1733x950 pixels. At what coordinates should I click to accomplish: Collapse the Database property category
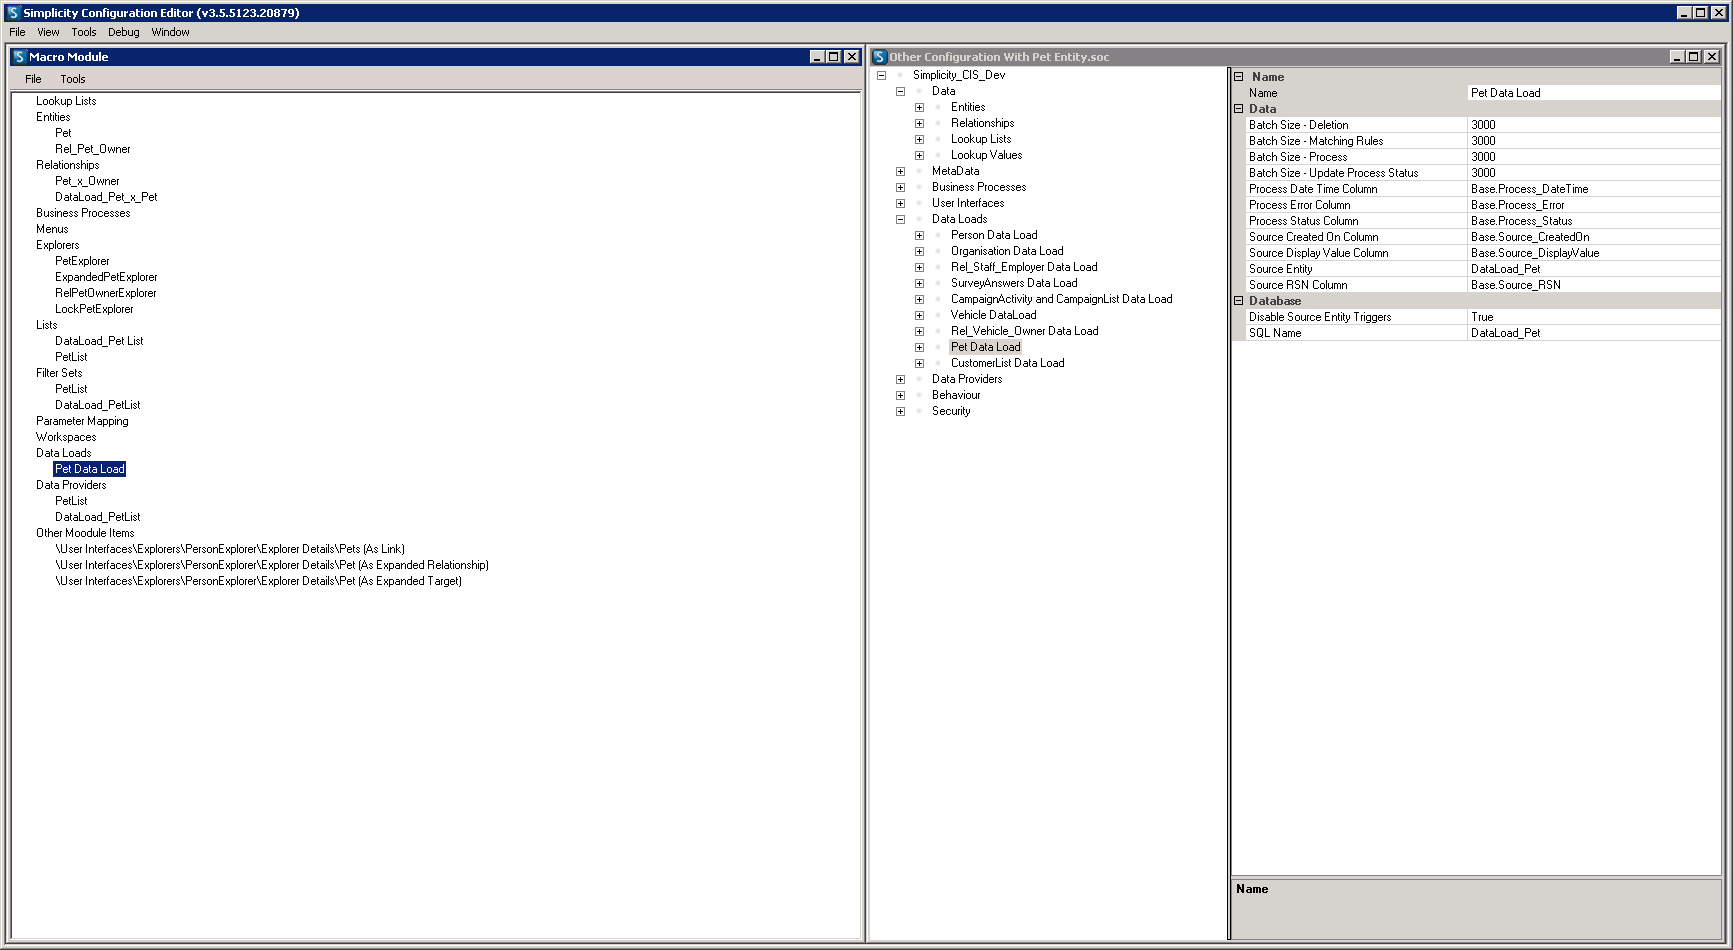[x=1238, y=300]
